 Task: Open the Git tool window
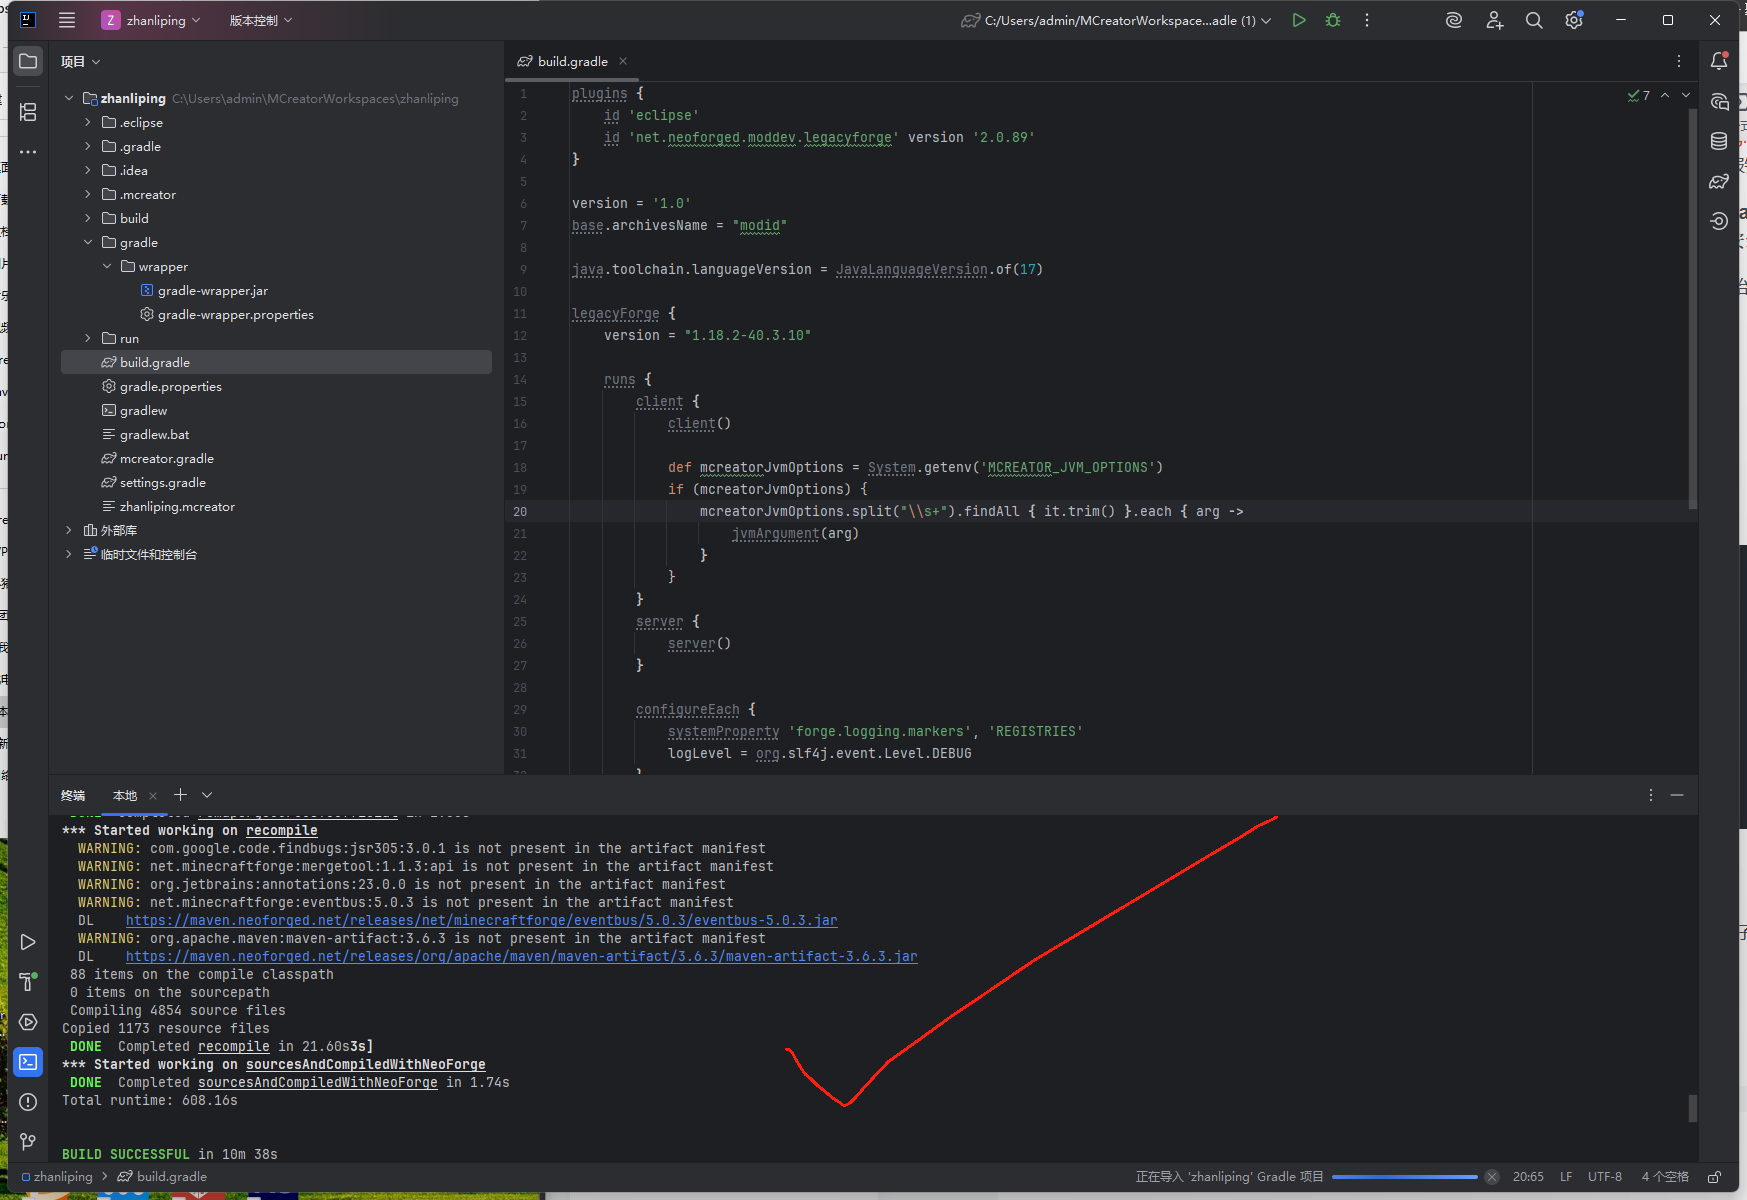(x=28, y=1142)
